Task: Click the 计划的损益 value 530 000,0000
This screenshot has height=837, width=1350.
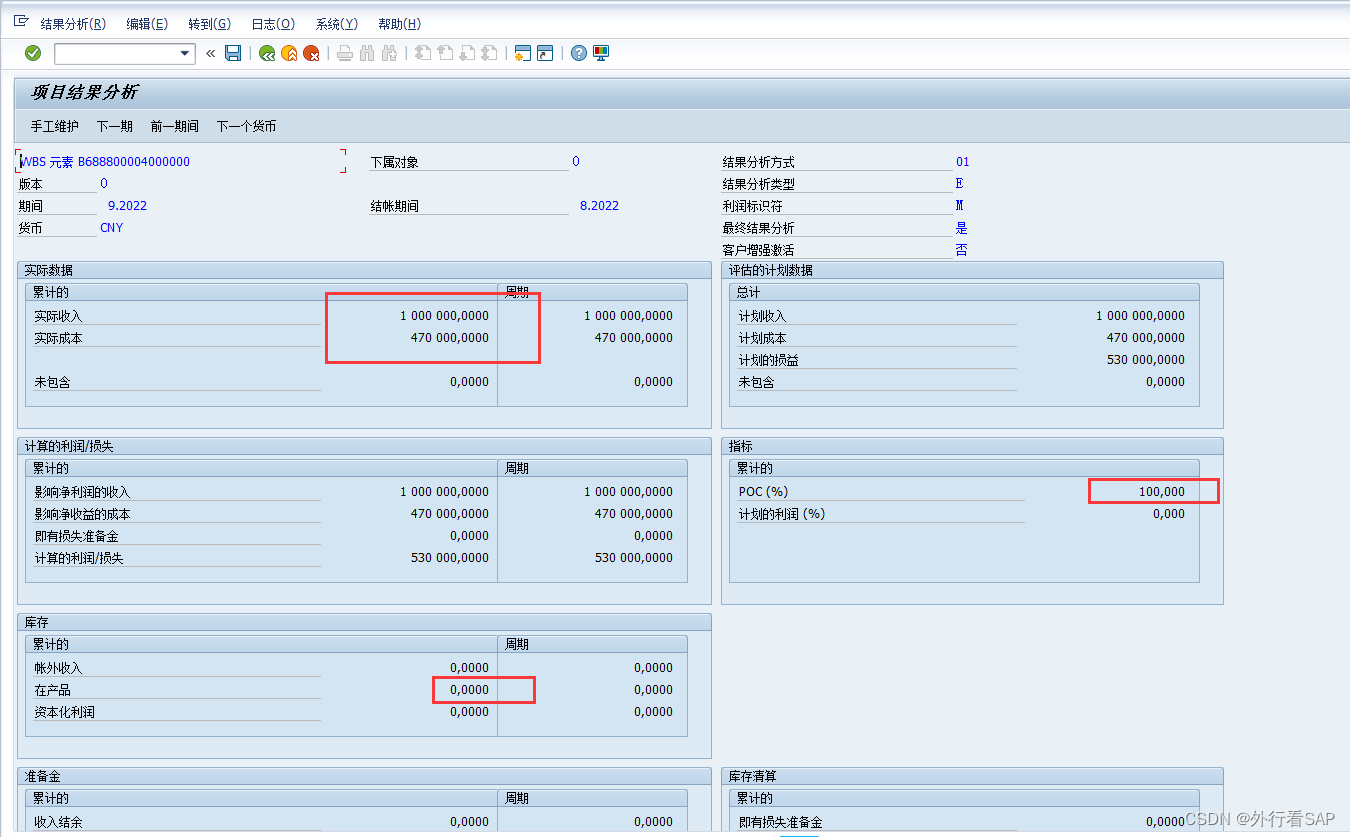Action: pyautogui.click(x=1145, y=360)
